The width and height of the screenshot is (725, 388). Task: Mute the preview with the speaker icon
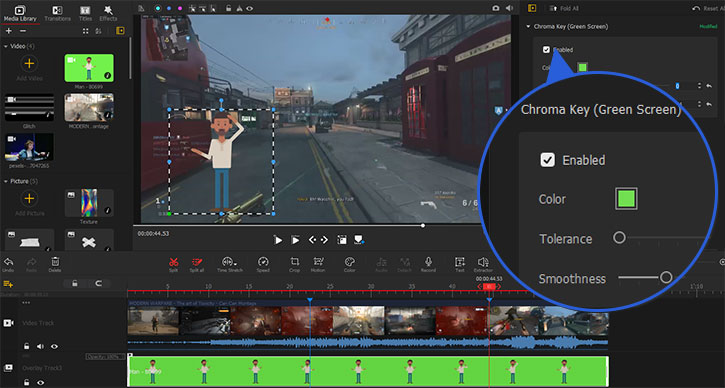click(510, 8)
